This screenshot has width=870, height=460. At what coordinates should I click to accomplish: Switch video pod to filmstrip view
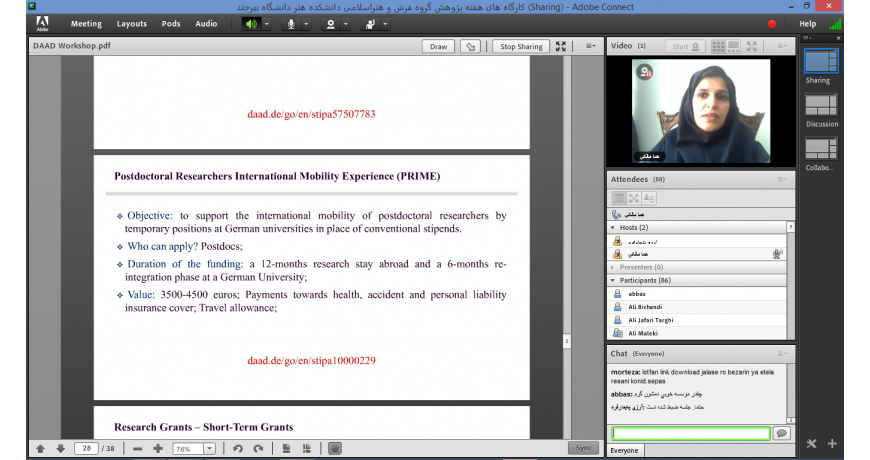click(x=734, y=47)
